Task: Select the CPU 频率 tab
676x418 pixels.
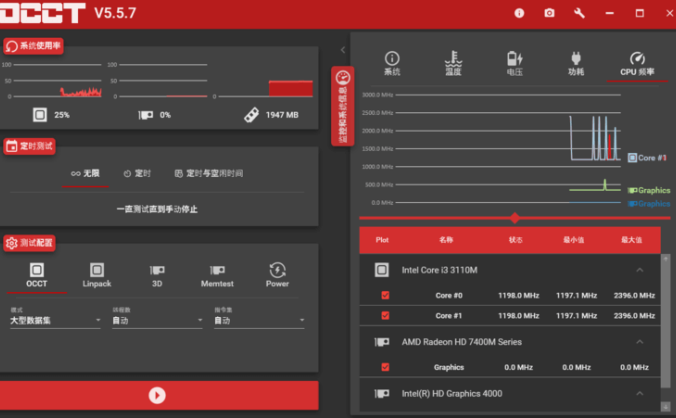Action: pyautogui.click(x=637, y=63)
